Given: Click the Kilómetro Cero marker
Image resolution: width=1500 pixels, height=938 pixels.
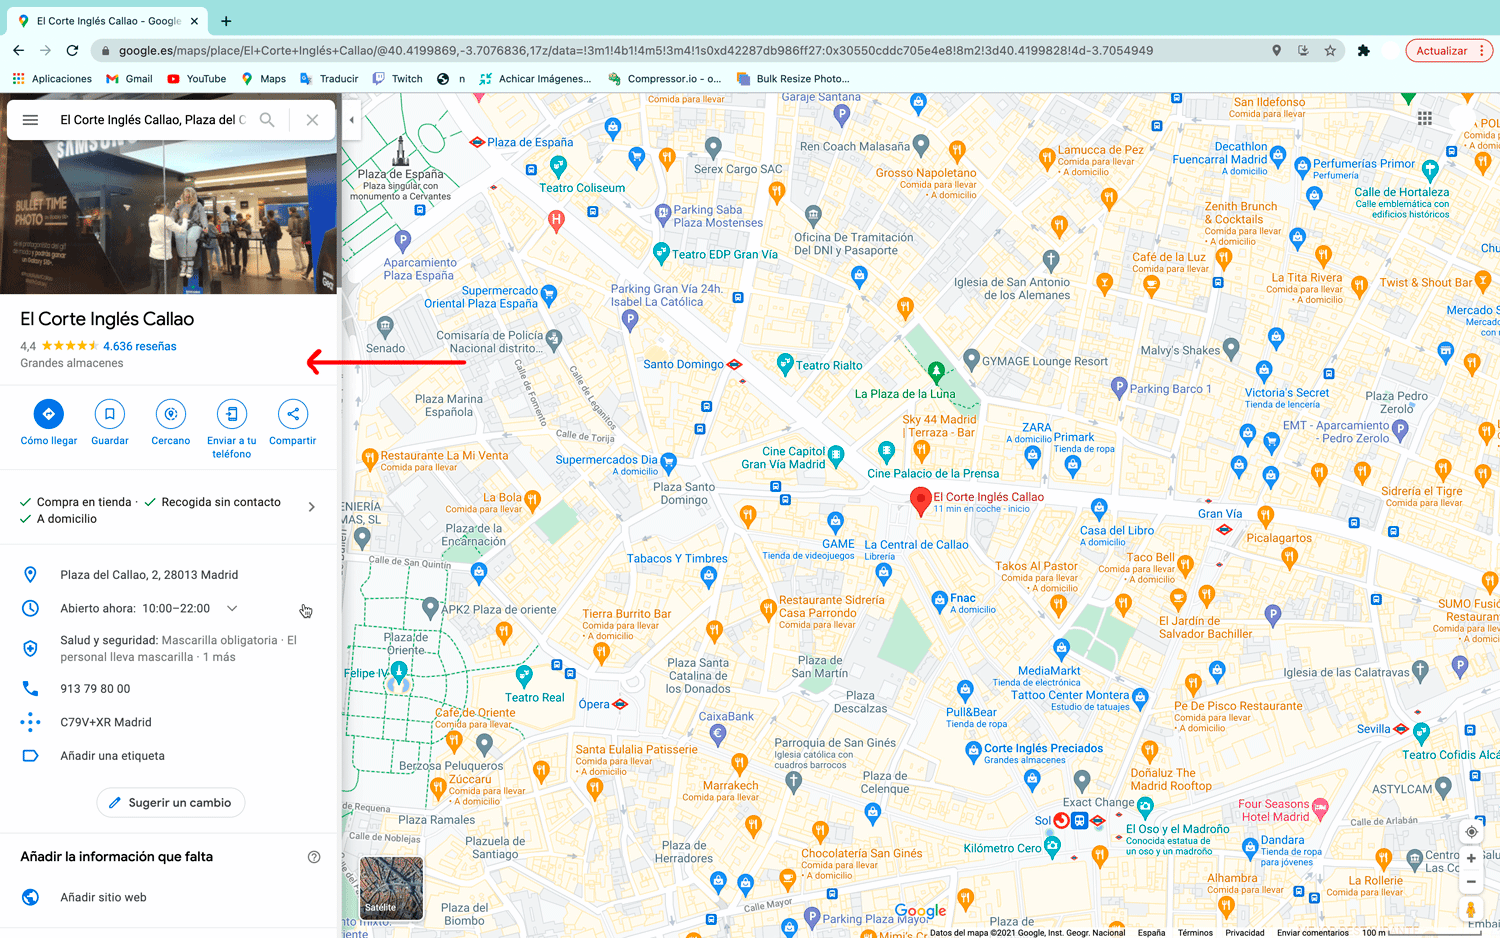Looking at the screenshot, I should (1052, 847).
